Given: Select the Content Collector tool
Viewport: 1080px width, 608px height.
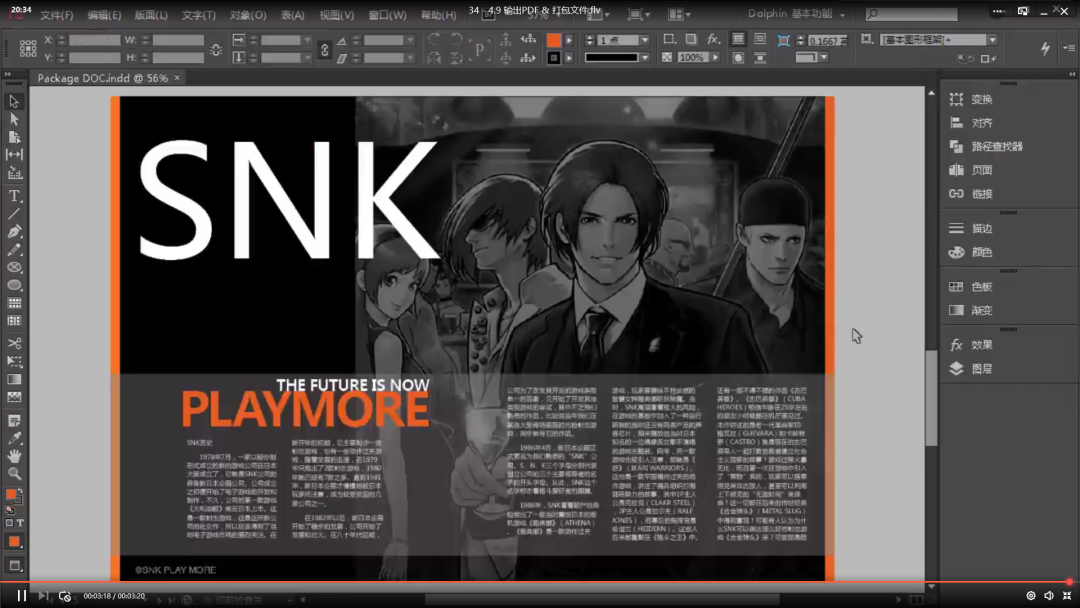Looking at the screenshot, I should [14, 173].
